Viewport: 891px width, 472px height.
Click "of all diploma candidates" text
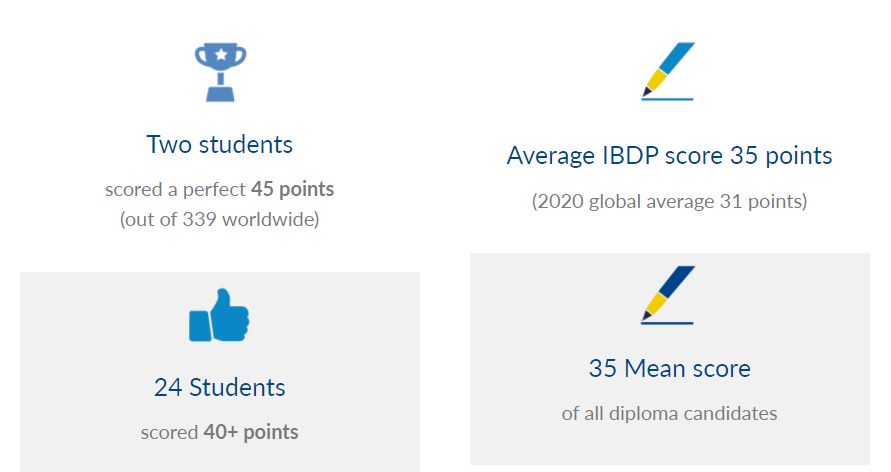click(670, 413)
